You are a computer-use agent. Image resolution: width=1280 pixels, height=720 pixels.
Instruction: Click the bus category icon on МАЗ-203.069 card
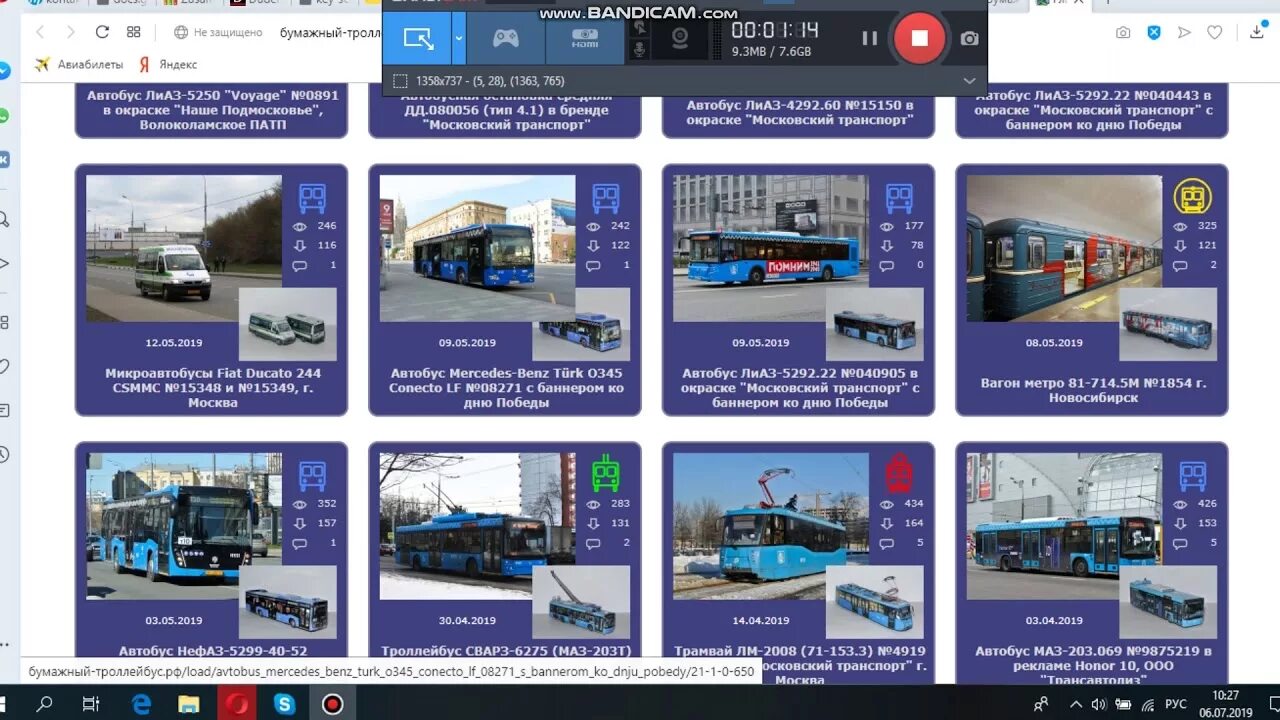pos(1192,475)
